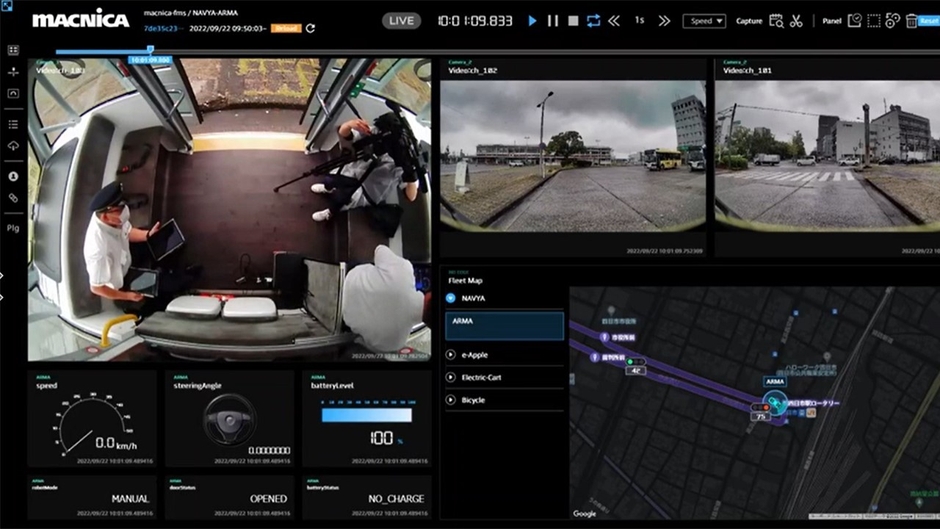Screen dimensions: 940x529
Task: Click the dashed-square panel selection icon
Action: (x=874, y=21)
